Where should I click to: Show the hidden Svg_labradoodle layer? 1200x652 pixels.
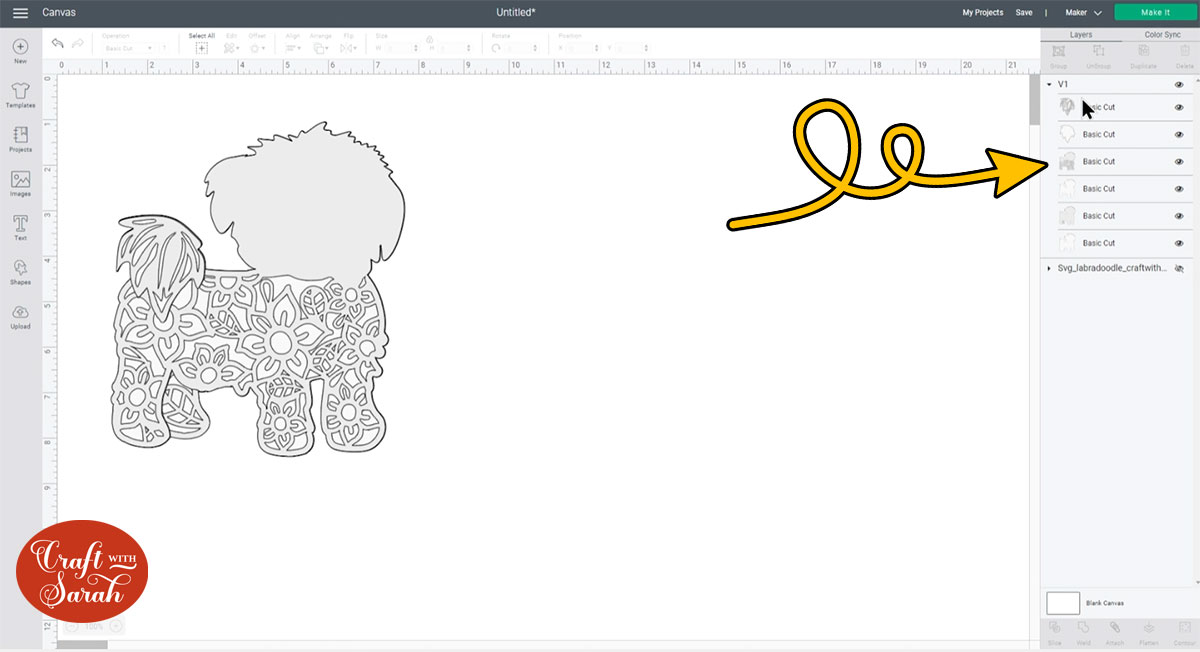click(x=1179, y=269)
